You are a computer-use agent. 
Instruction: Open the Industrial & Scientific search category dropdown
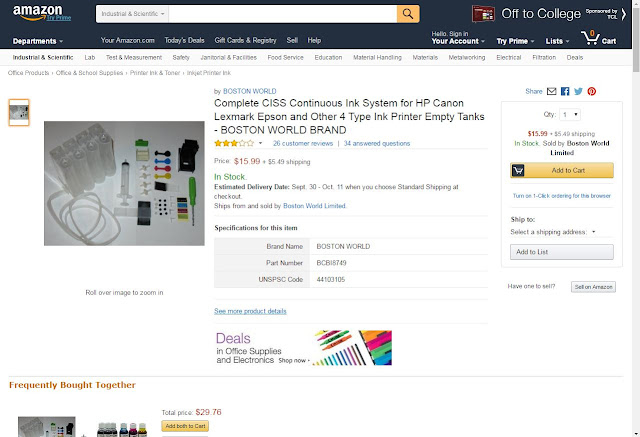coord(134,15)
